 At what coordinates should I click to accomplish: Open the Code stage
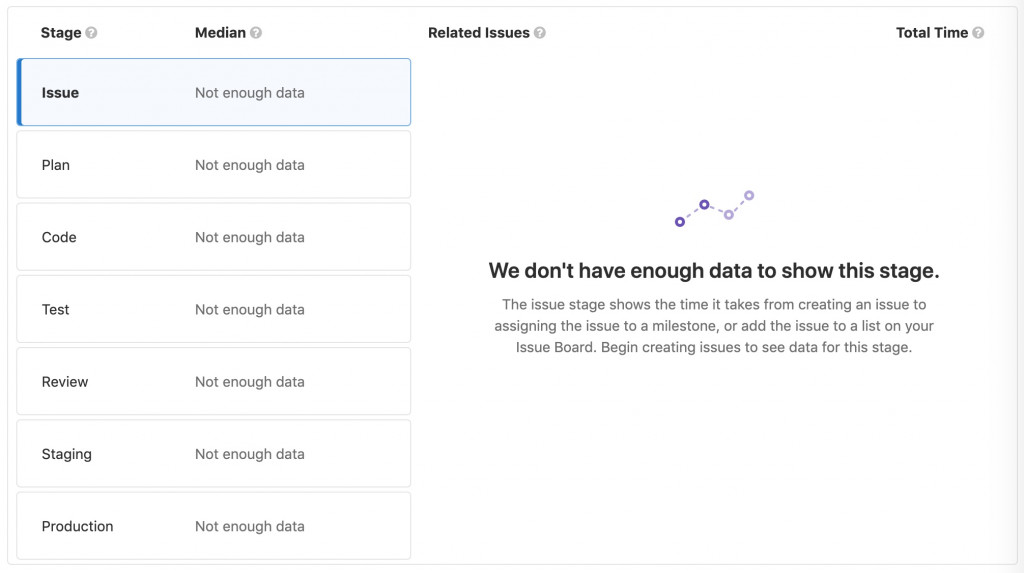[x=214, y=237]
